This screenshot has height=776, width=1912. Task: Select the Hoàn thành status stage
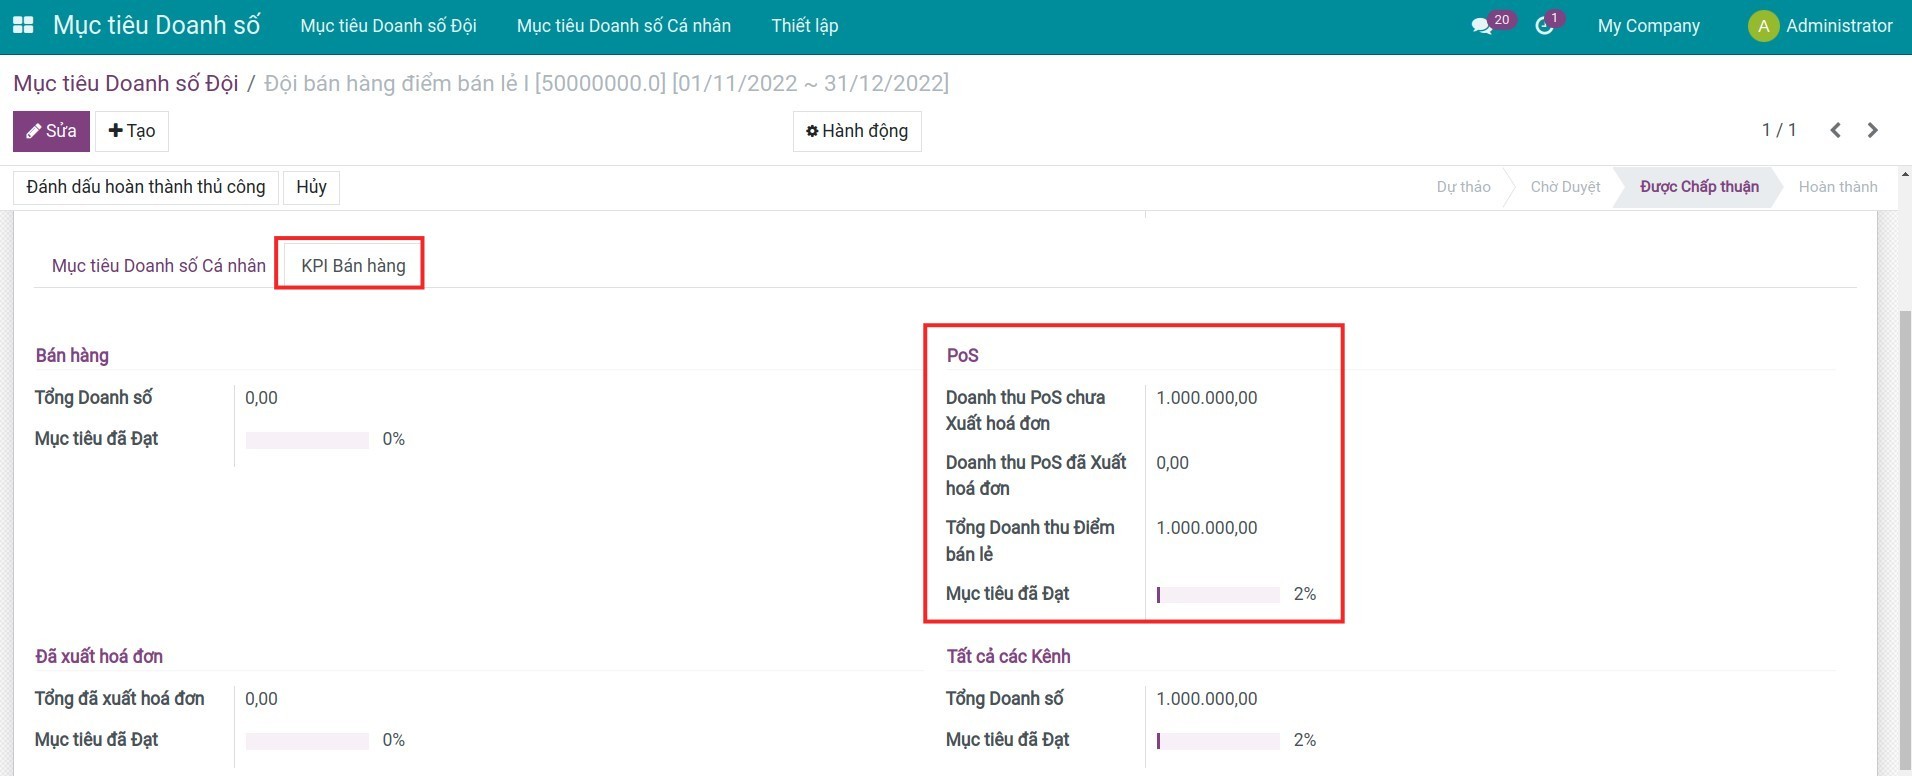click(x=1837, y=187)
